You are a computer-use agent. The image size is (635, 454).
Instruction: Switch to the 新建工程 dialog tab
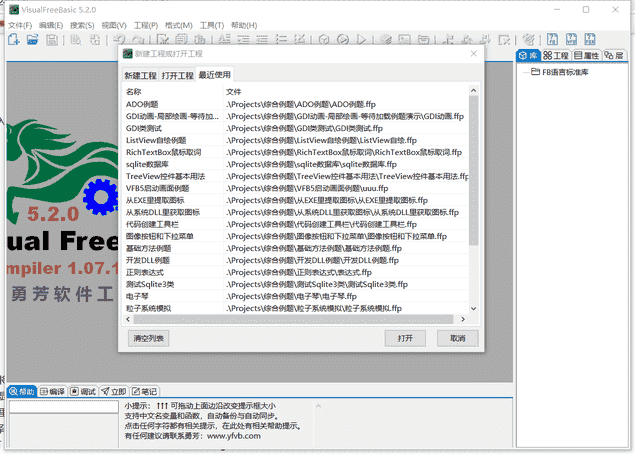(140, 76)
